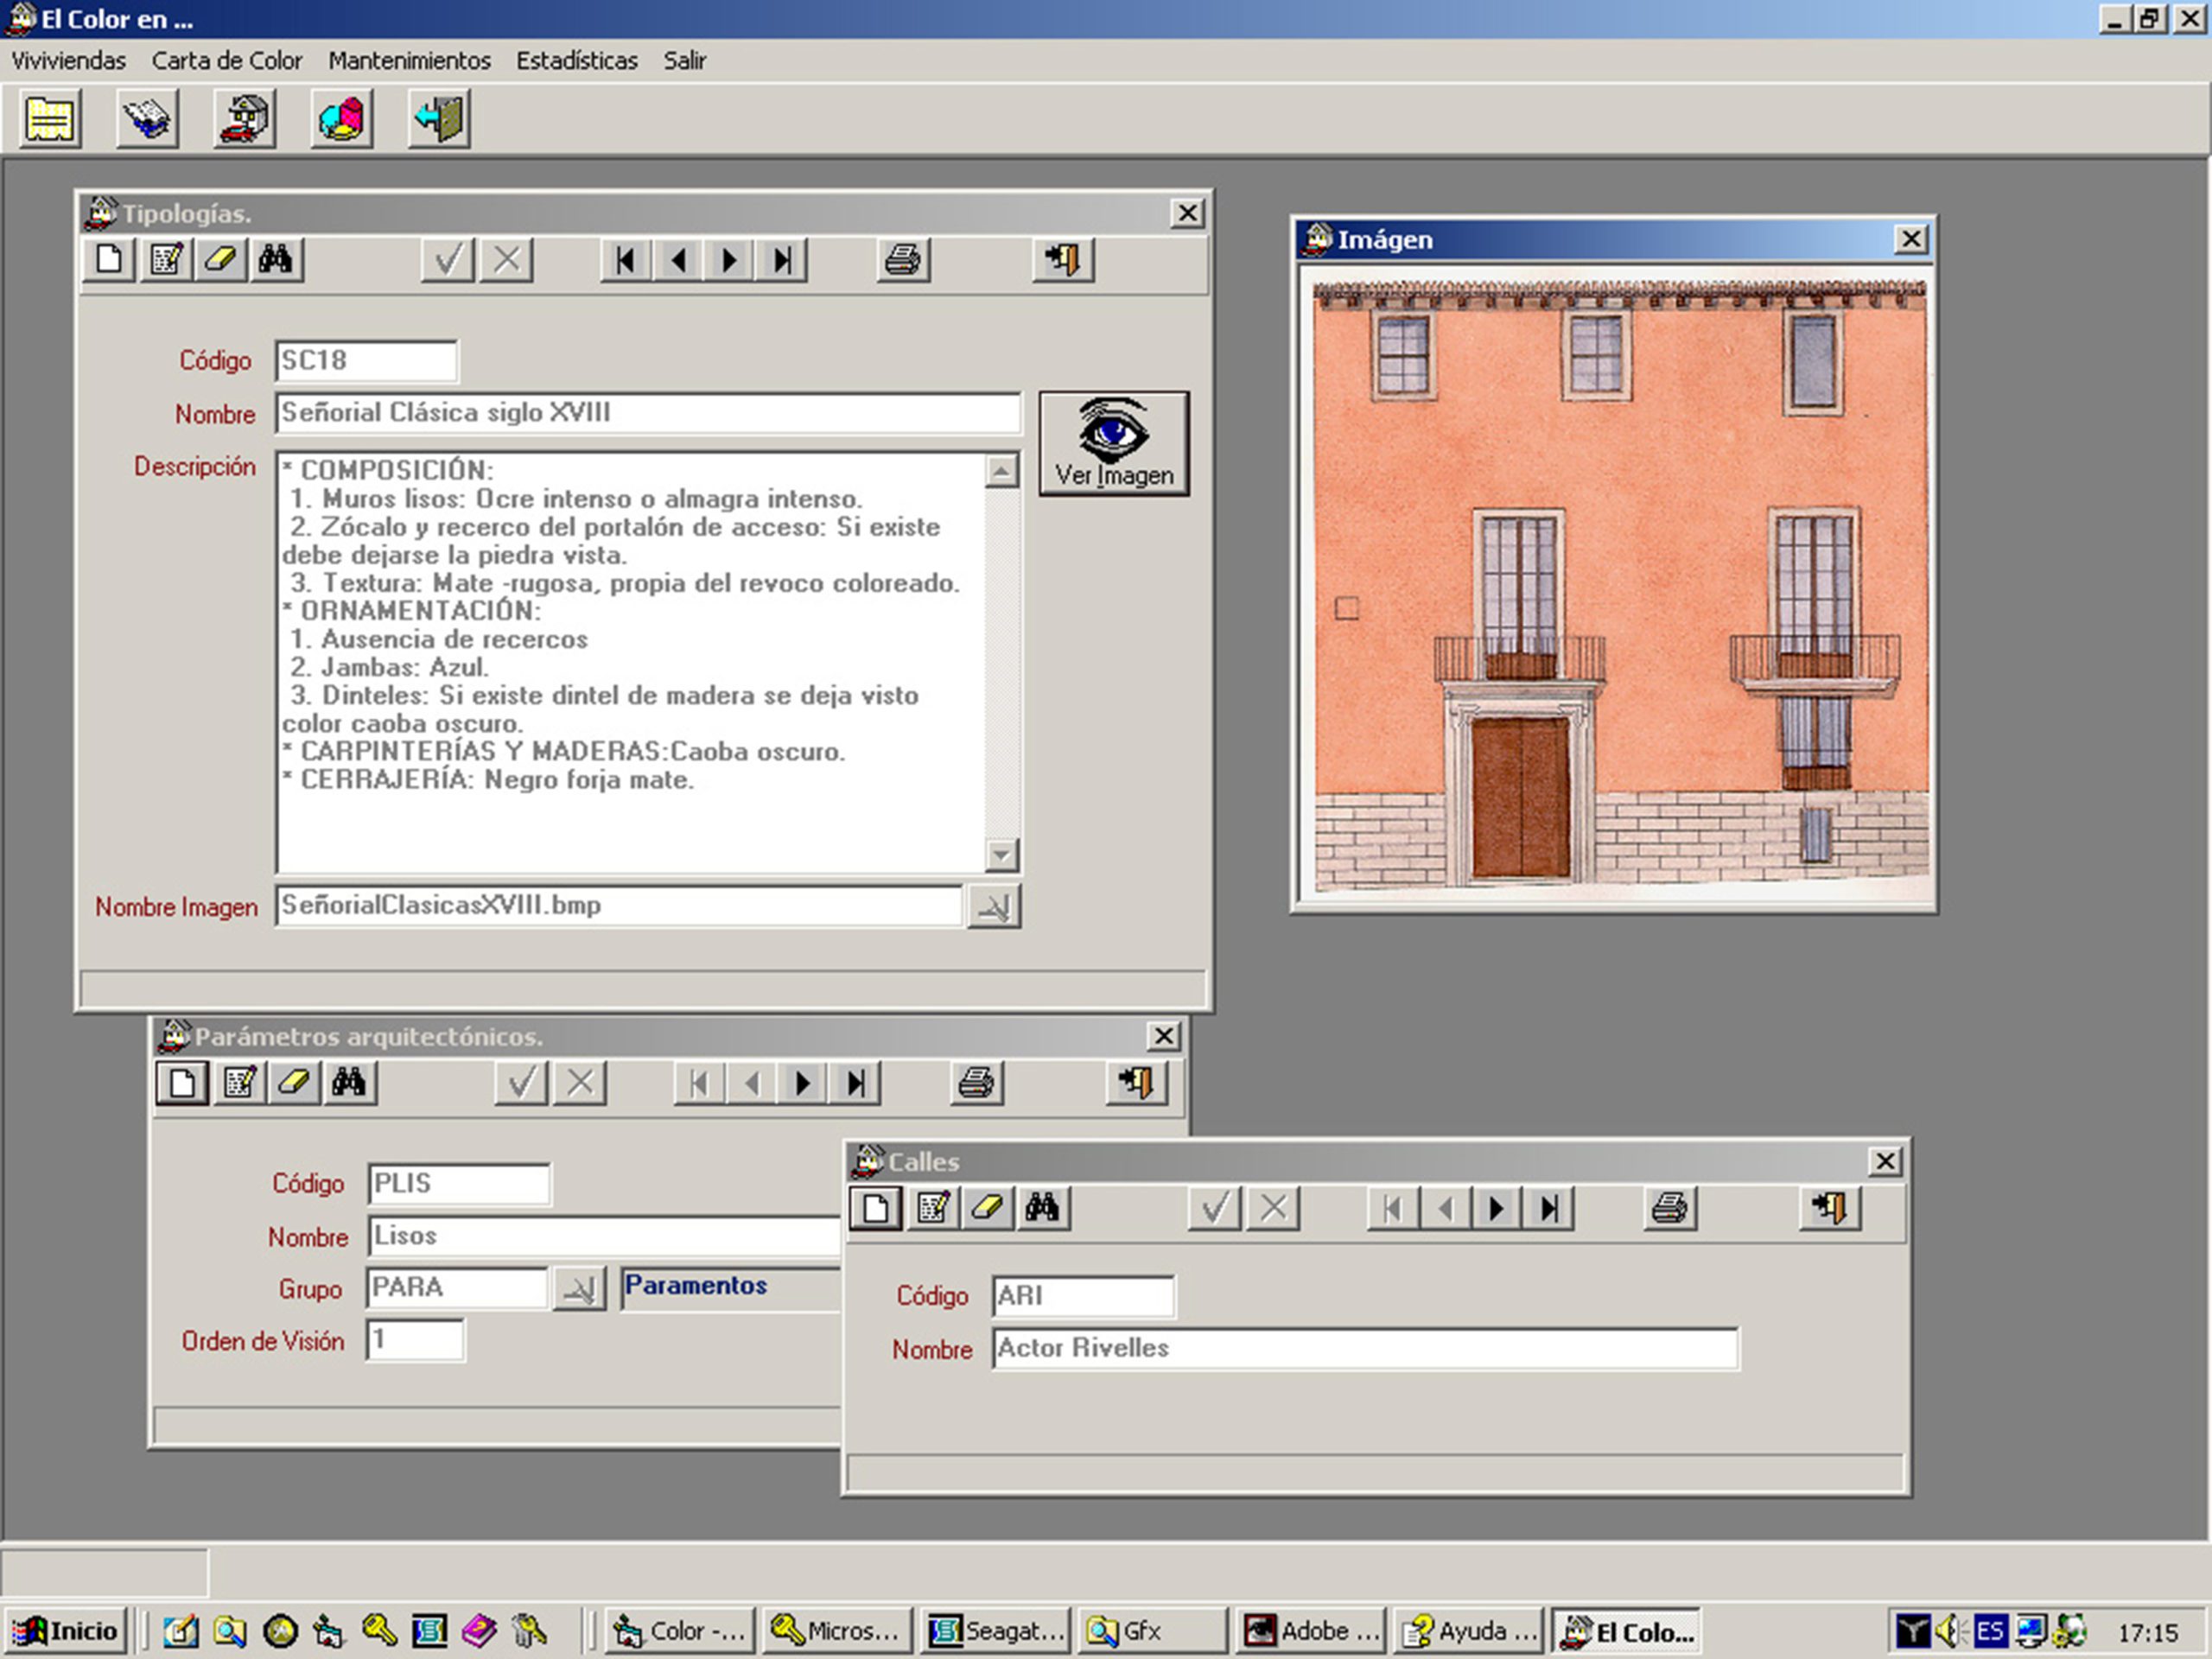Go to last record in Tipologías
The image size is (2212, 1659).
(x=782, y=261)
